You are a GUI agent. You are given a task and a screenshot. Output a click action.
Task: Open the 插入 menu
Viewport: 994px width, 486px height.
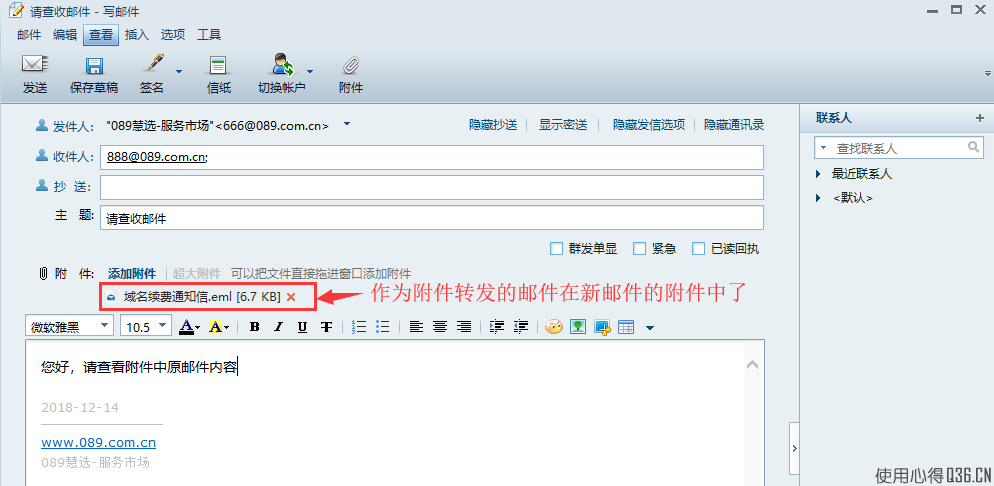coord(137,35)
